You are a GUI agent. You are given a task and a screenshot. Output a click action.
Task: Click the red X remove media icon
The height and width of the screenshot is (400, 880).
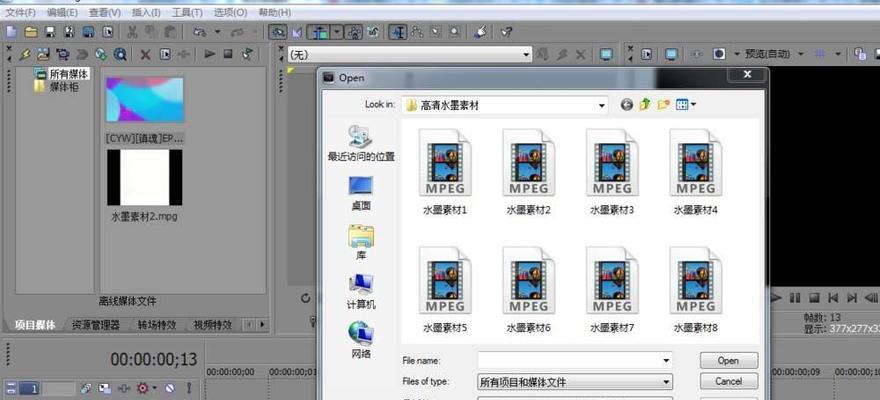[x=145, y=54]
